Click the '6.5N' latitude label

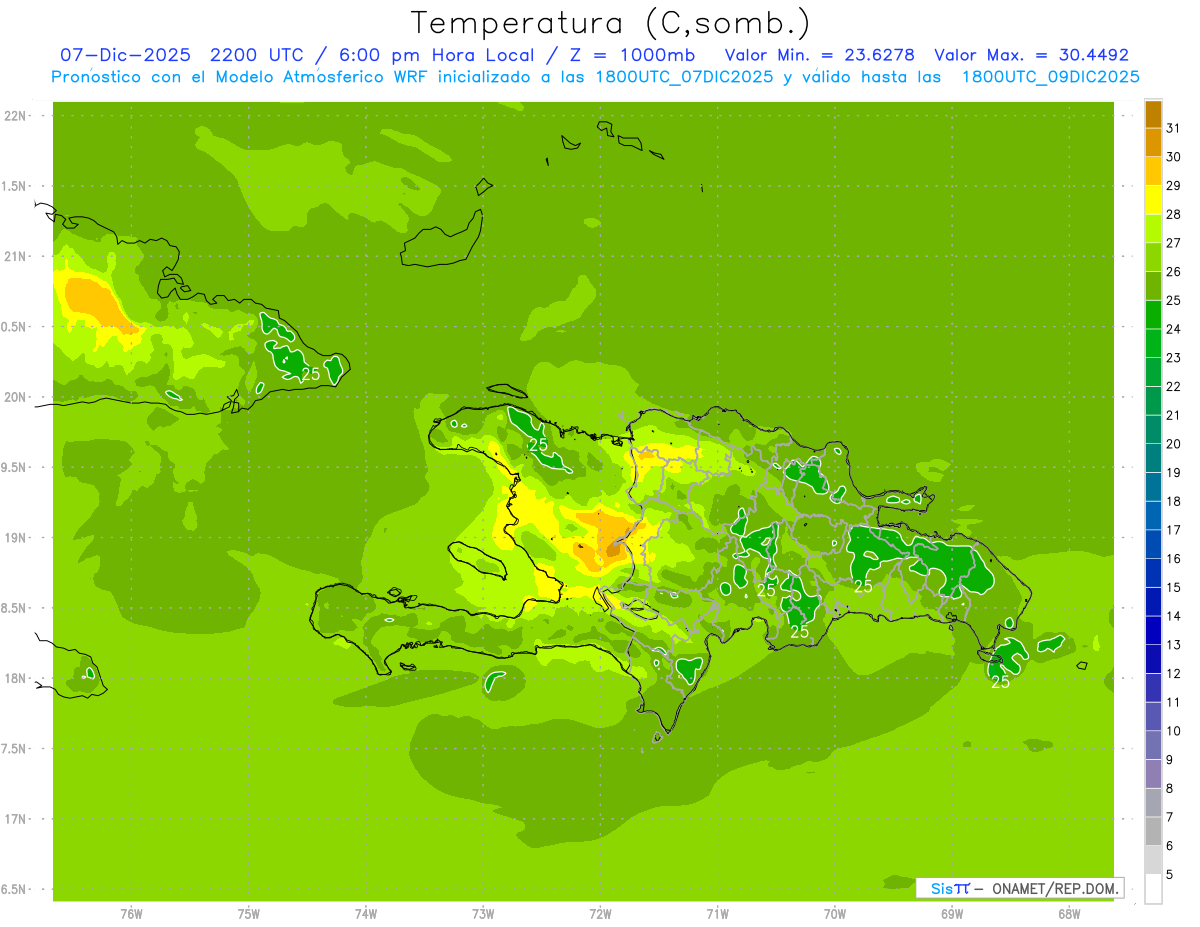pyautogui.click(x=15, y=889)
